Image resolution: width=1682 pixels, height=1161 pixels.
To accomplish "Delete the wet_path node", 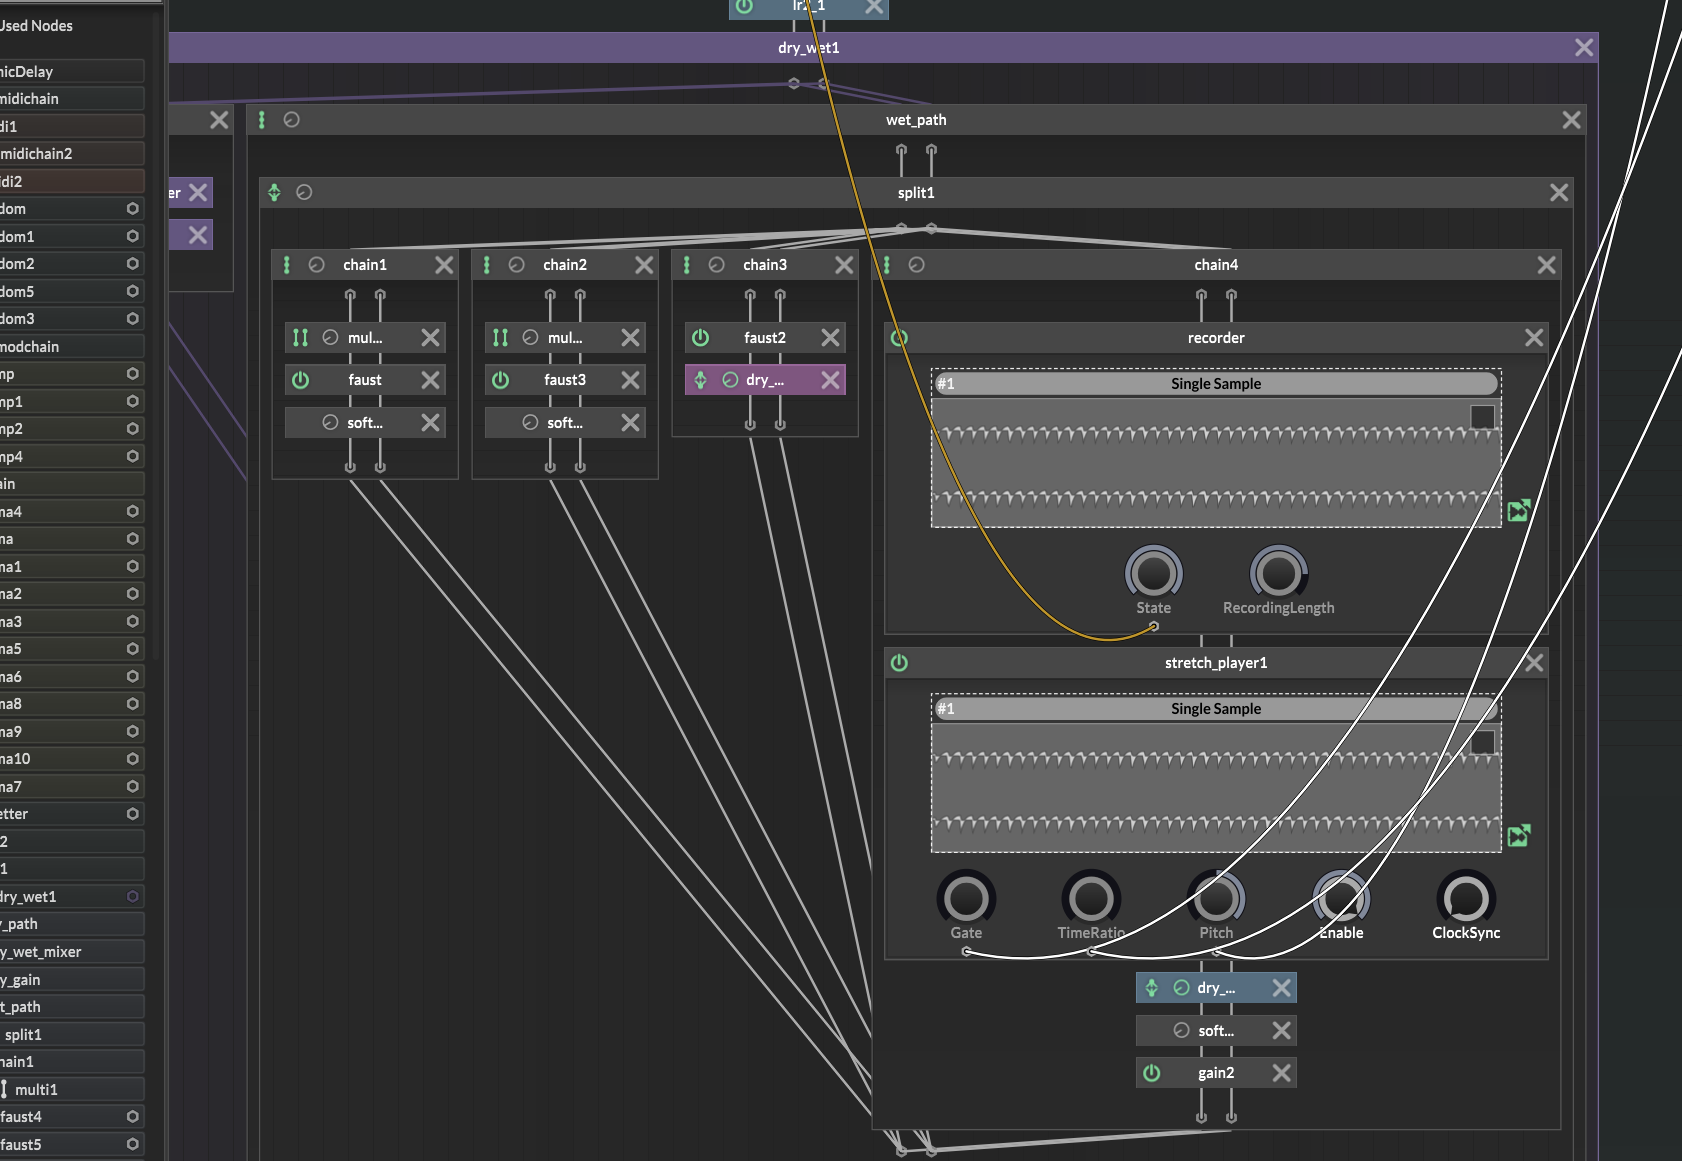I will coord(1571,120).
